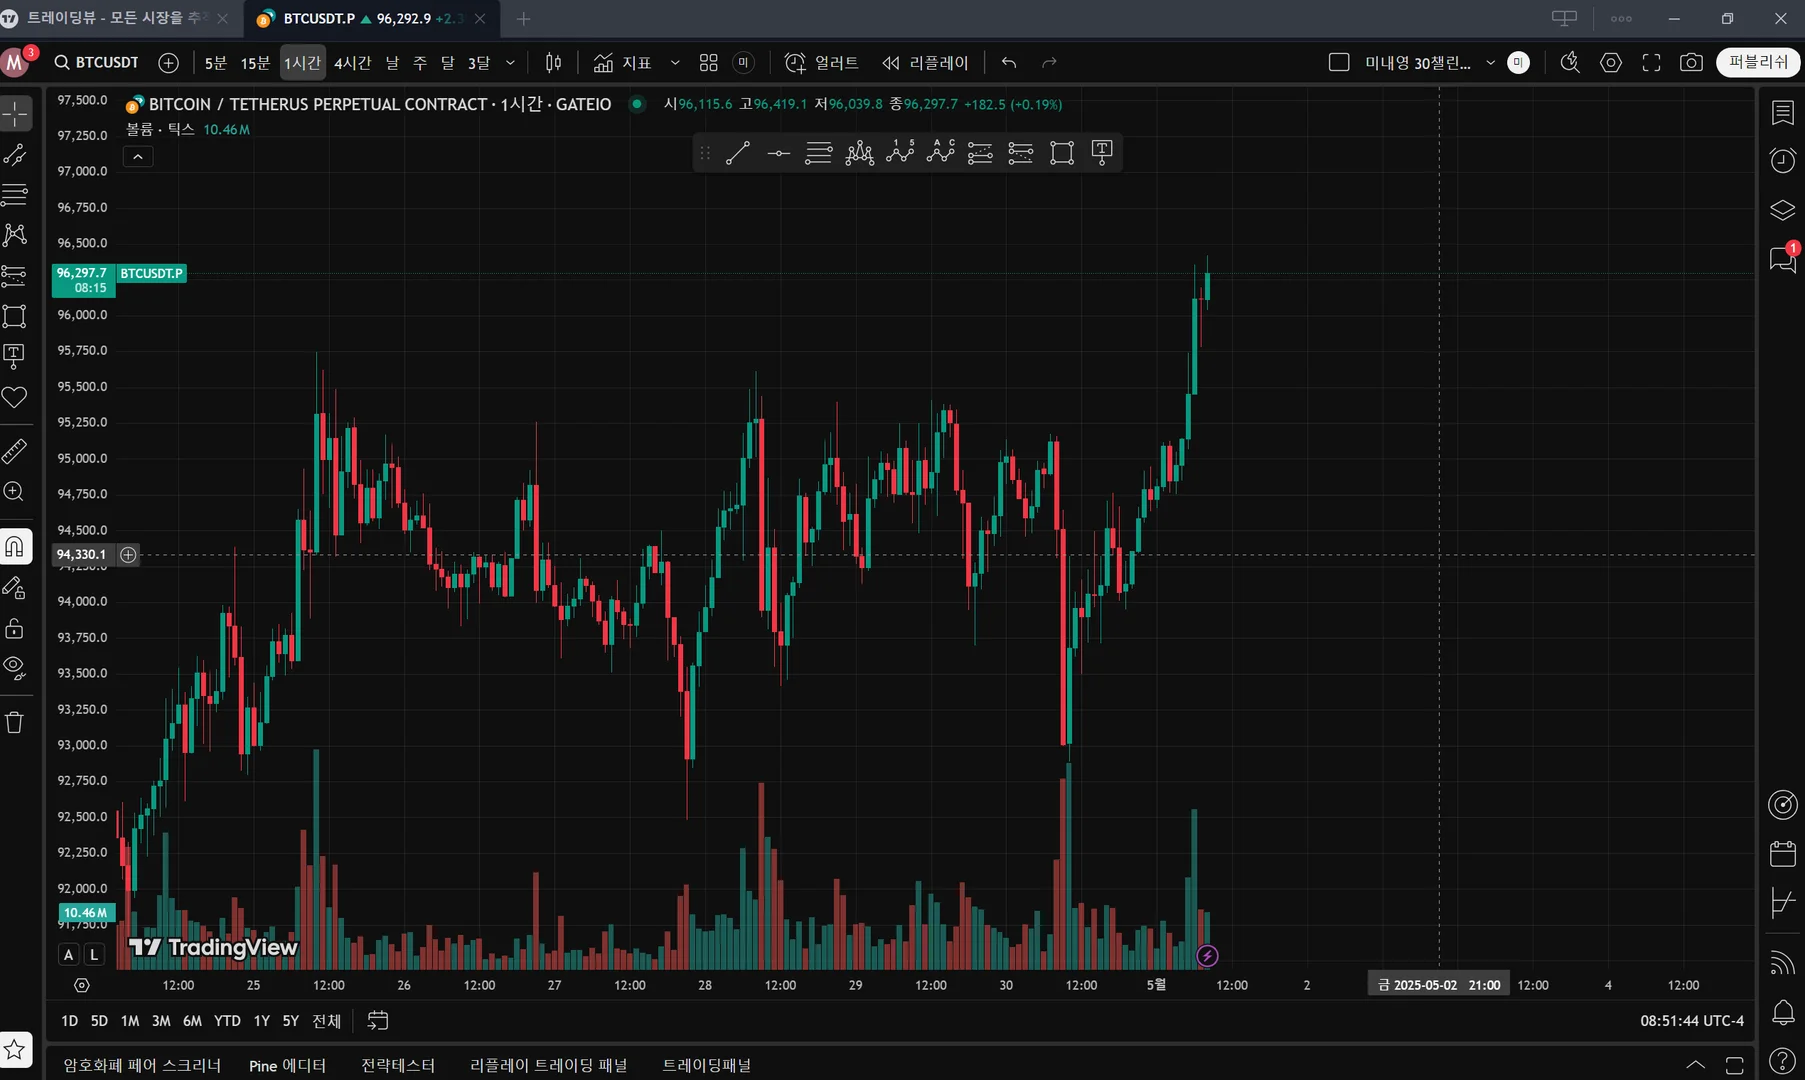1805x1080 pixels.
Task: Open 얼러트 alert creation
Action: (x=822, y=63)
